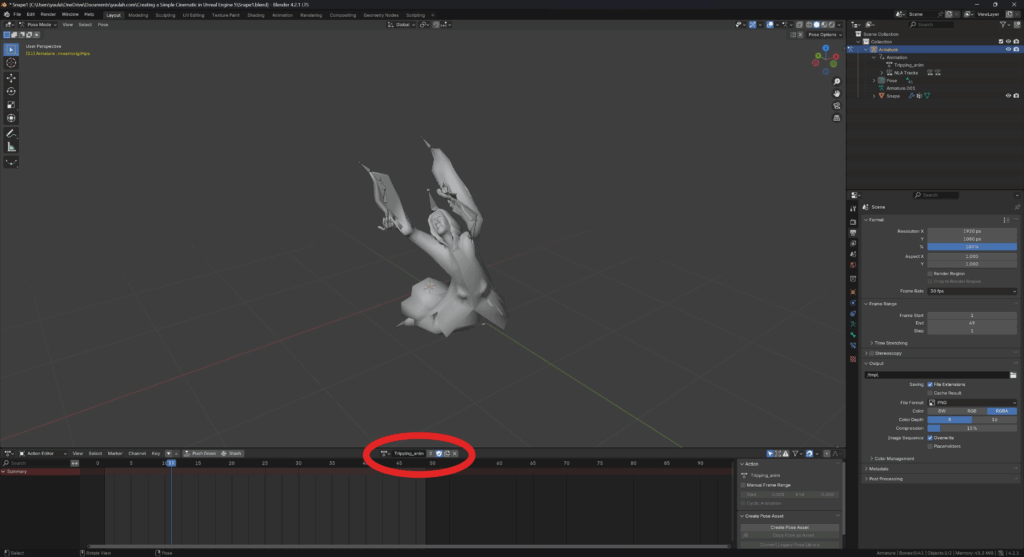
Task: Unlink the Tripping_anim action with X
Action: tap(454, 453)
